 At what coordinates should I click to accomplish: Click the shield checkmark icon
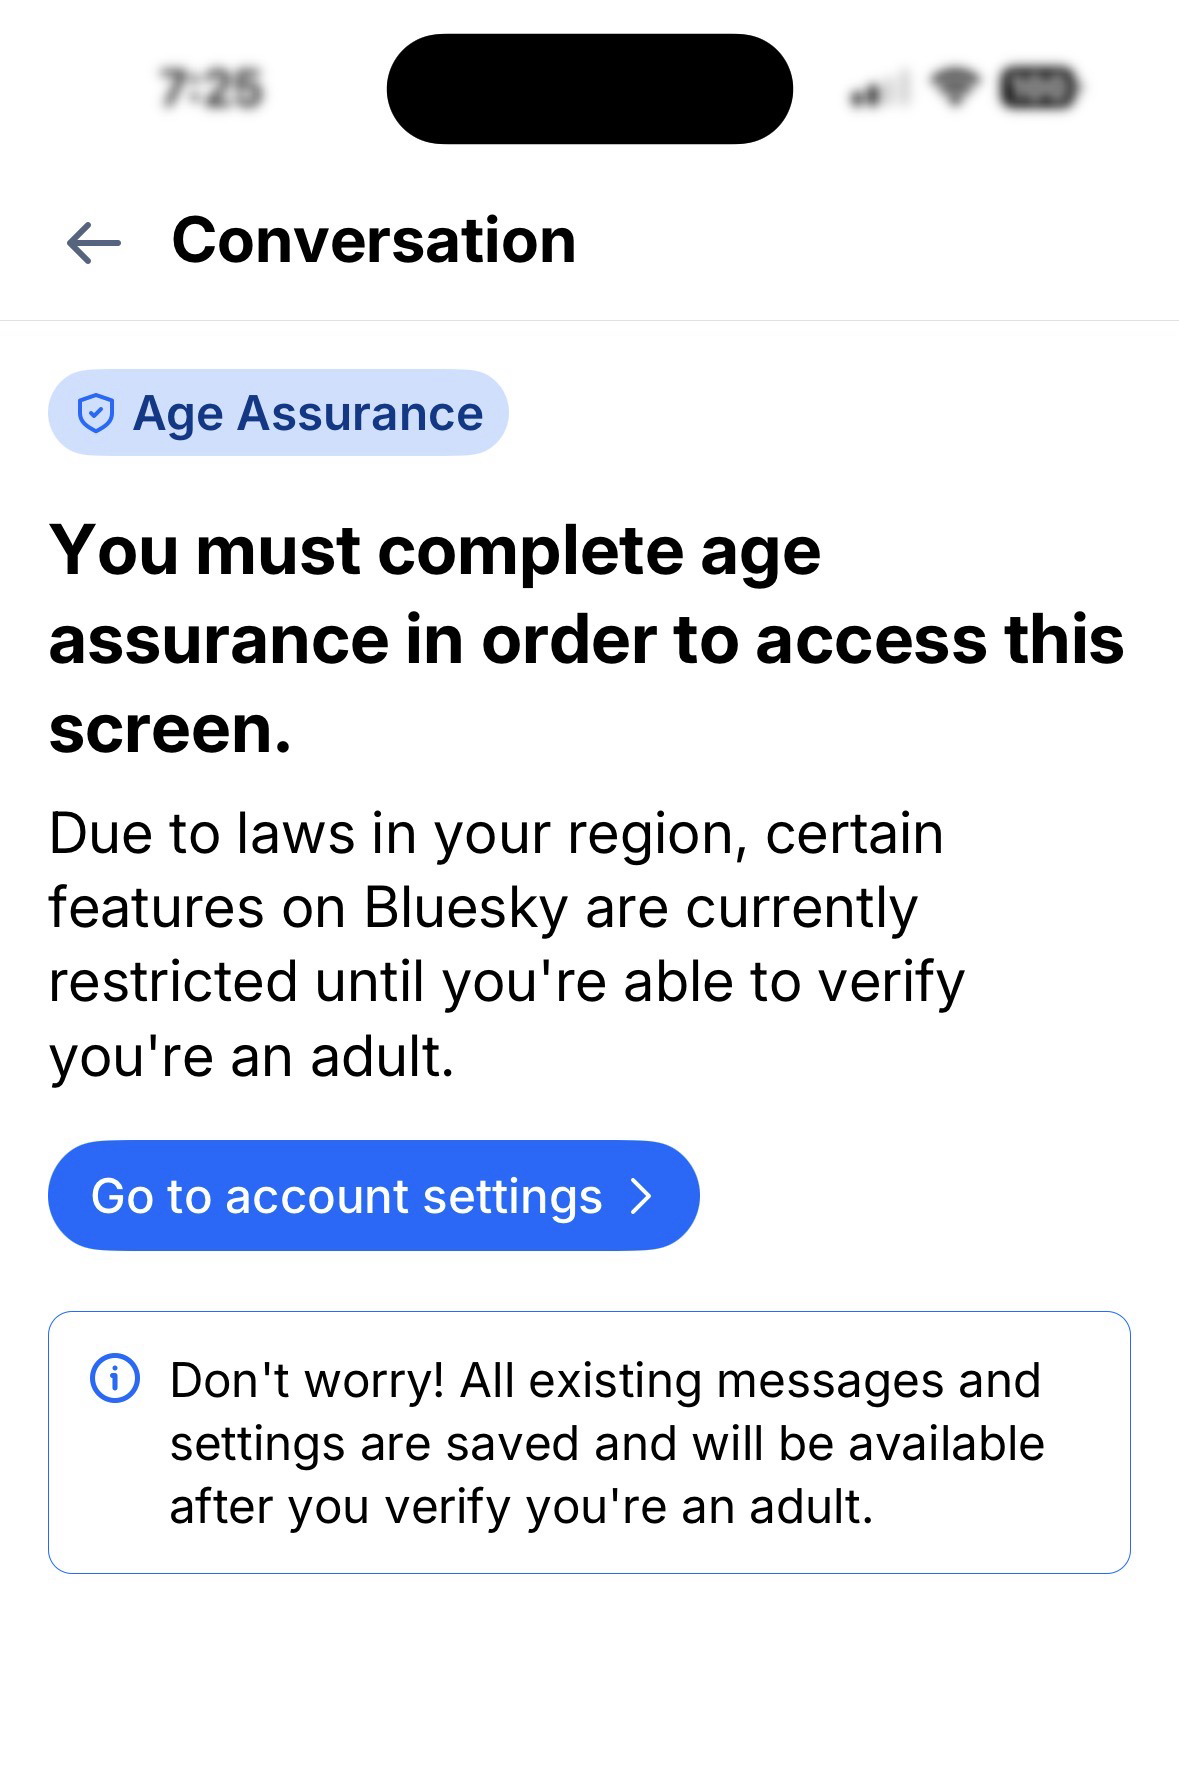(x=96, y=413)
